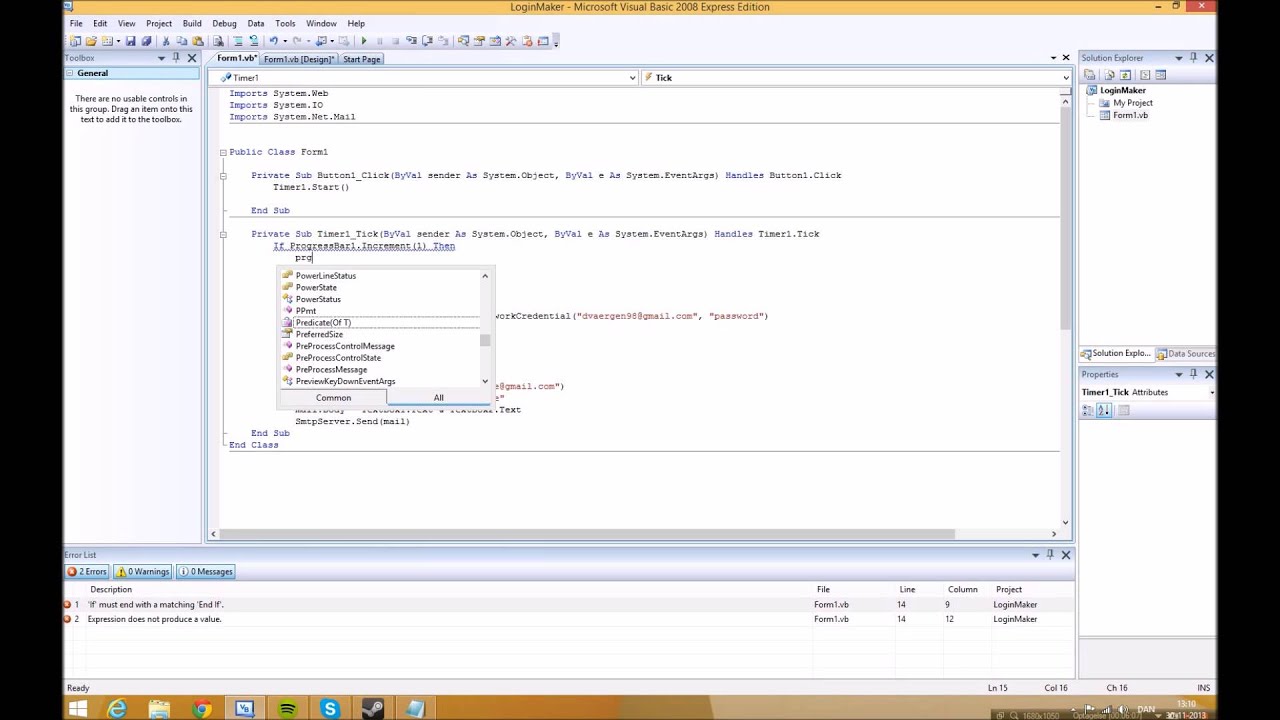Undo the last edit
The image size is (1280, 720).
(273, 41)
